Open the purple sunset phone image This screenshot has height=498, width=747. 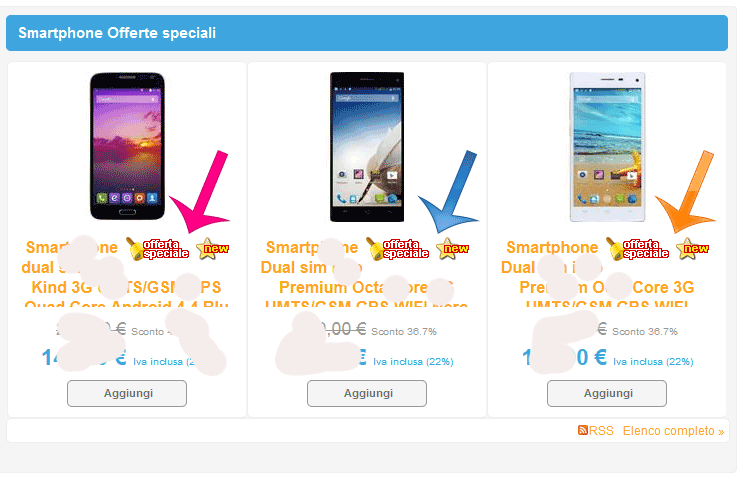127,146
